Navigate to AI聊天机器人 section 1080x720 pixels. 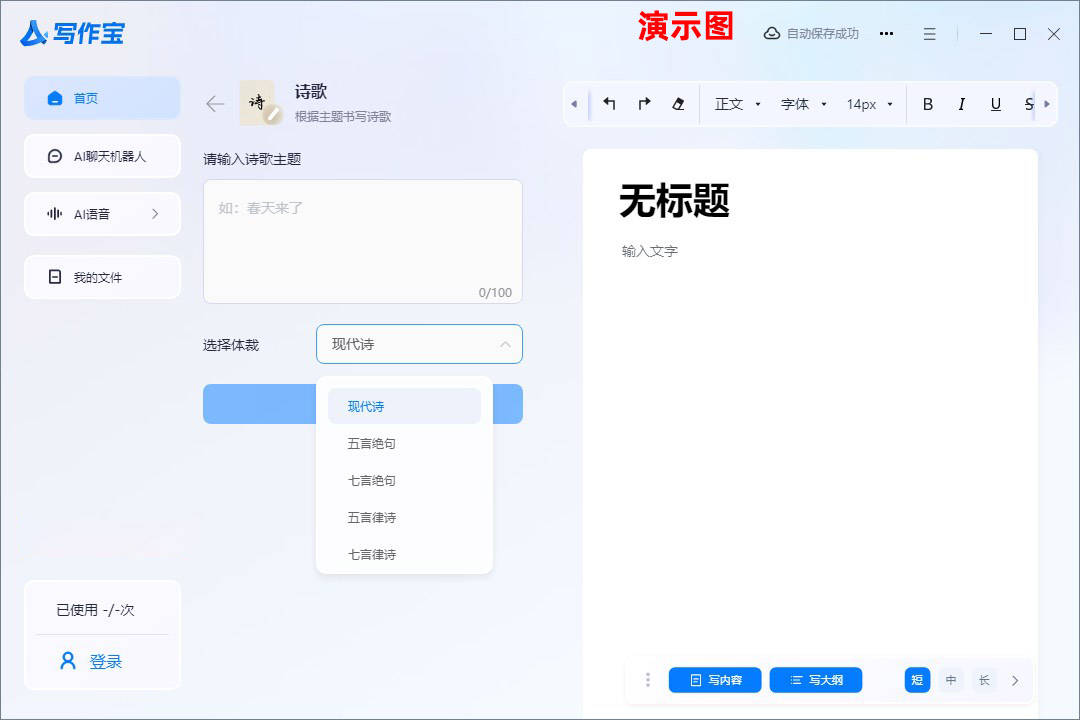pyautogui.click(x=102, y=156)
